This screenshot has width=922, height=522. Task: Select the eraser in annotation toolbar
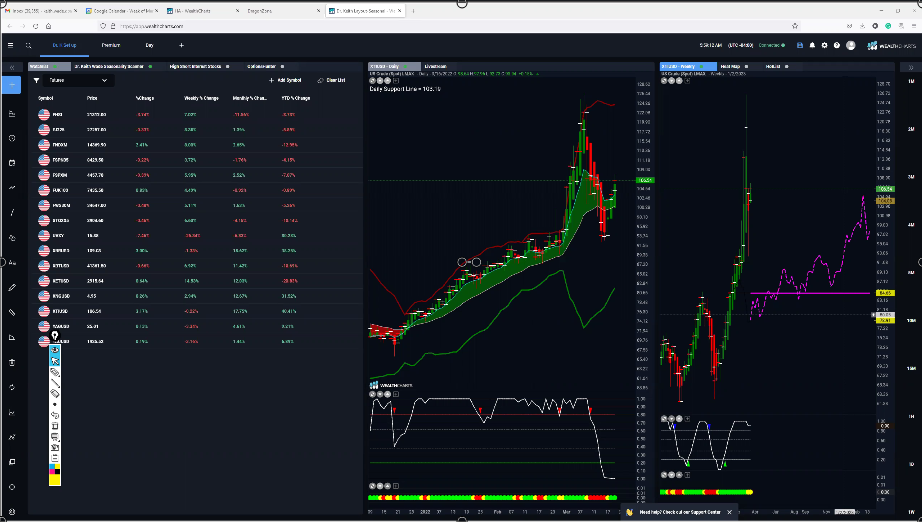[x=55, y=393]
